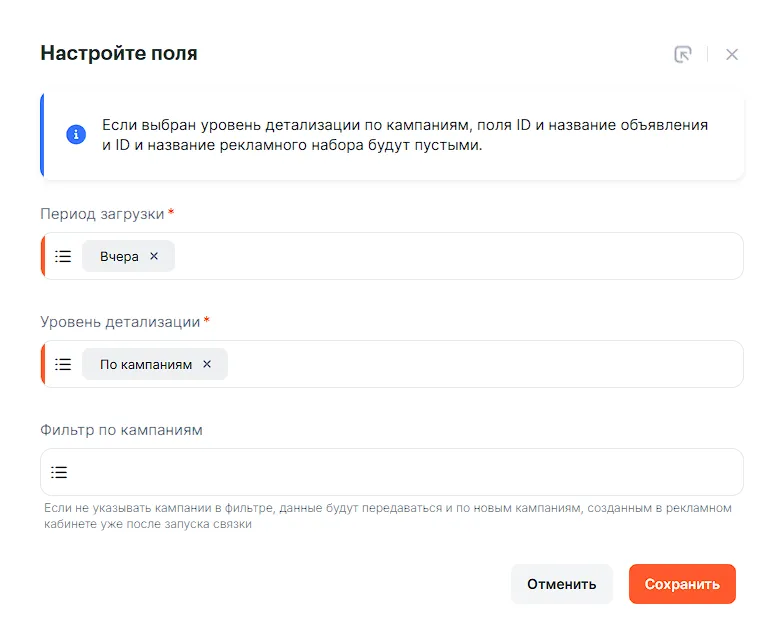Save settings with Сохранить button
This screenshot has height=627, width=771.
[682, 584]
